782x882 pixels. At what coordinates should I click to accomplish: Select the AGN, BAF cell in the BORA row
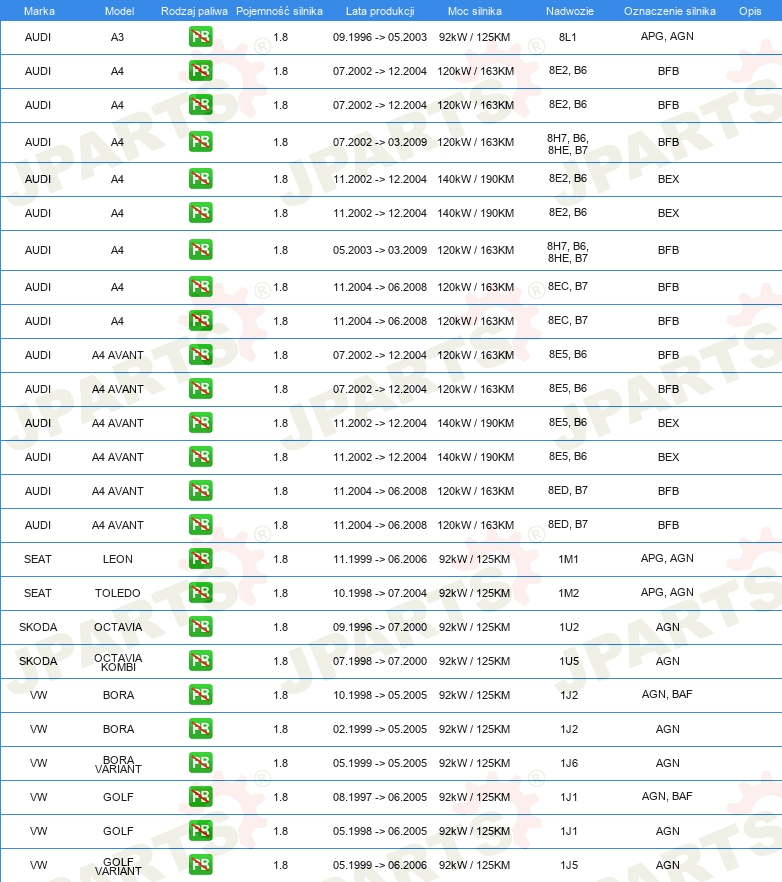click(x=667, y=694)
